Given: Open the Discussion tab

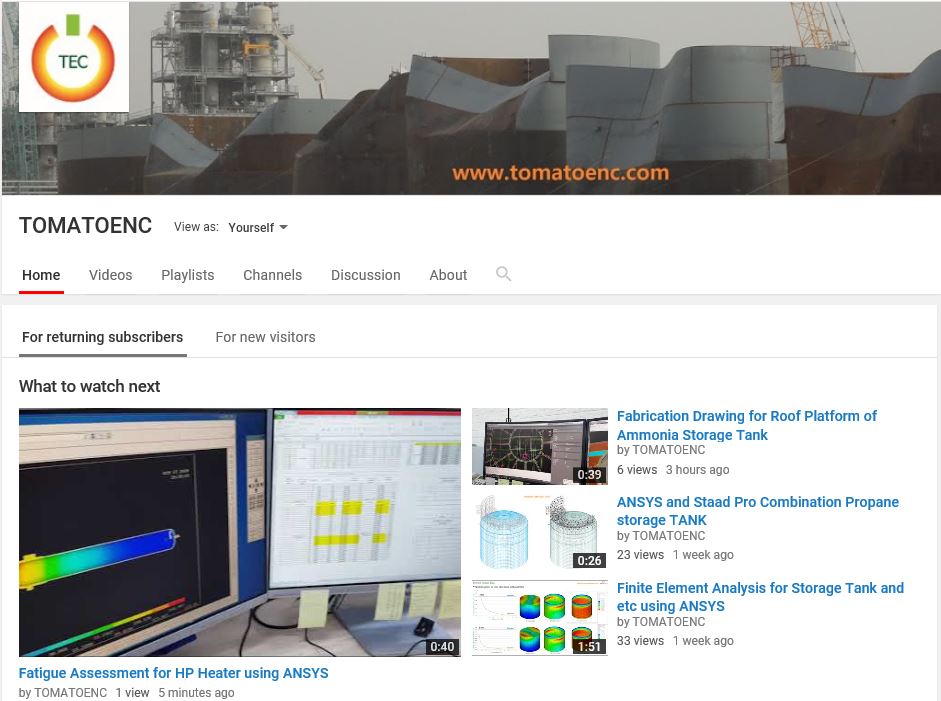Looking at the screenshot, I should coord(365,275).
